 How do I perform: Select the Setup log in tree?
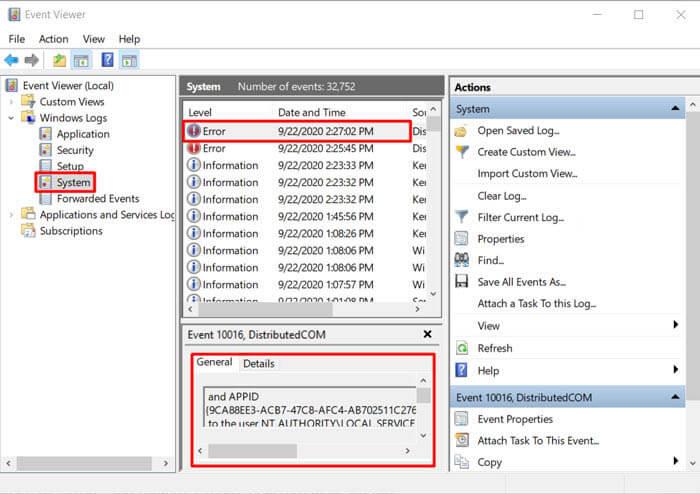[x=70, y=166]
